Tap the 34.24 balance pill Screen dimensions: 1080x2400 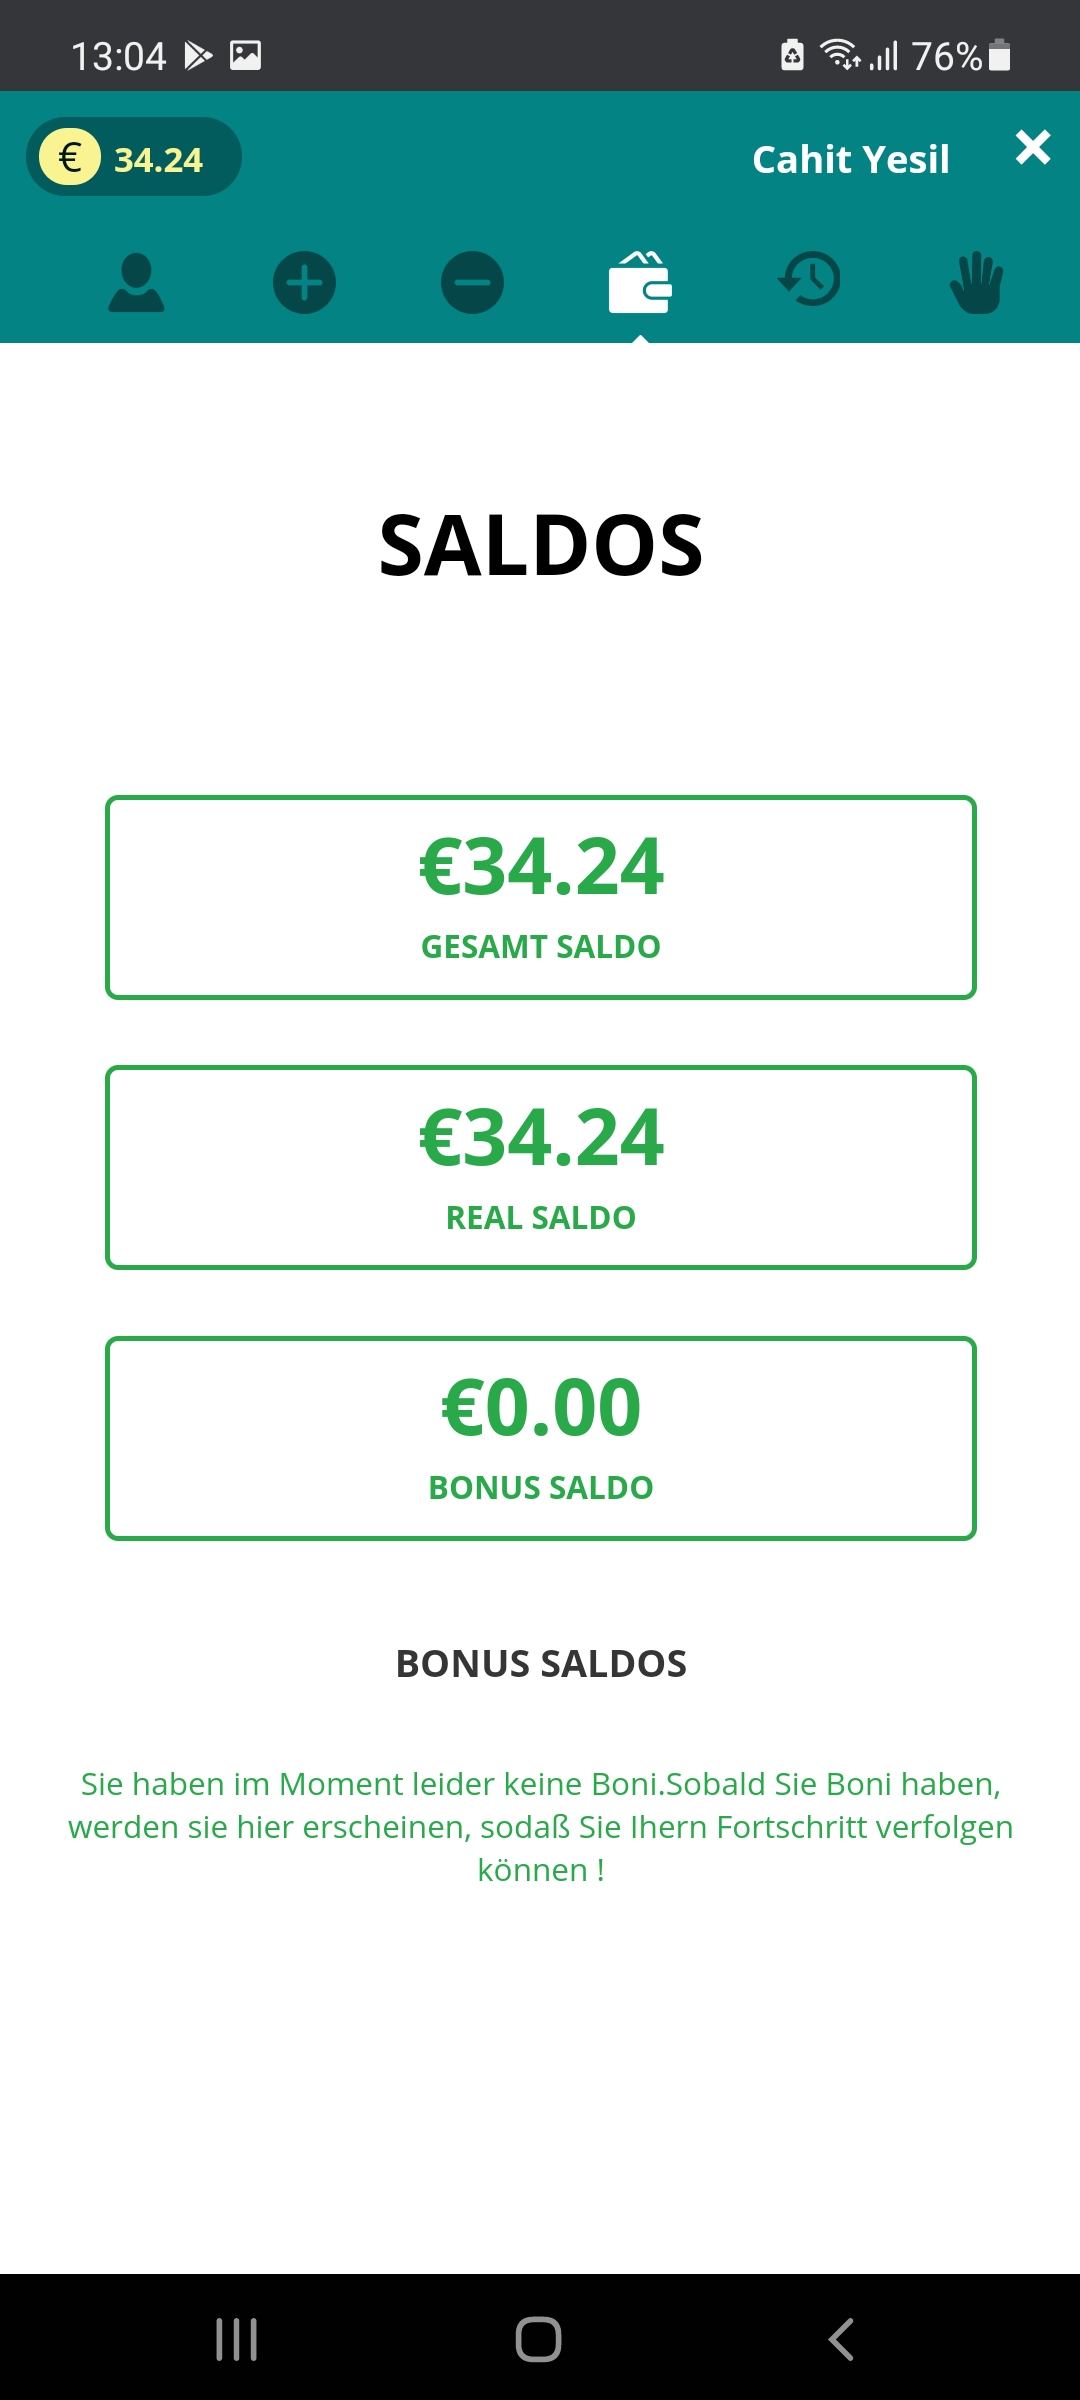coord(158,159)
